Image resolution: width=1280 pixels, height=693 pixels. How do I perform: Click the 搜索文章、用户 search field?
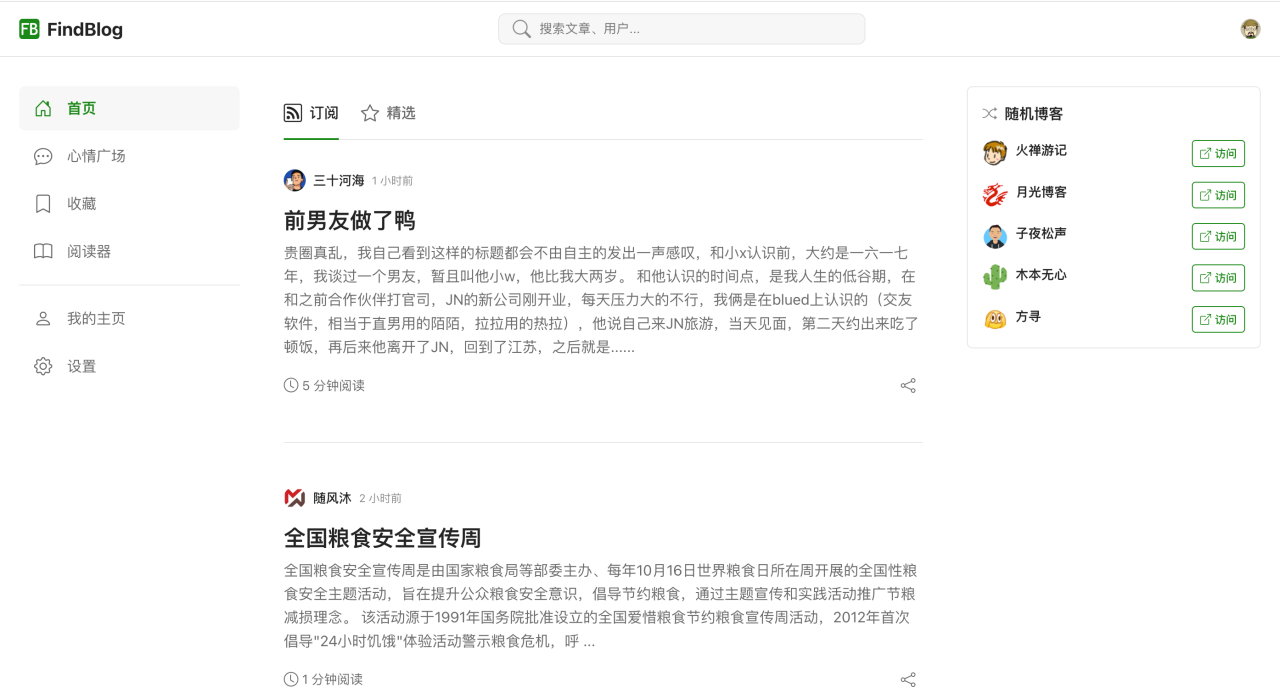pos(690,29)
